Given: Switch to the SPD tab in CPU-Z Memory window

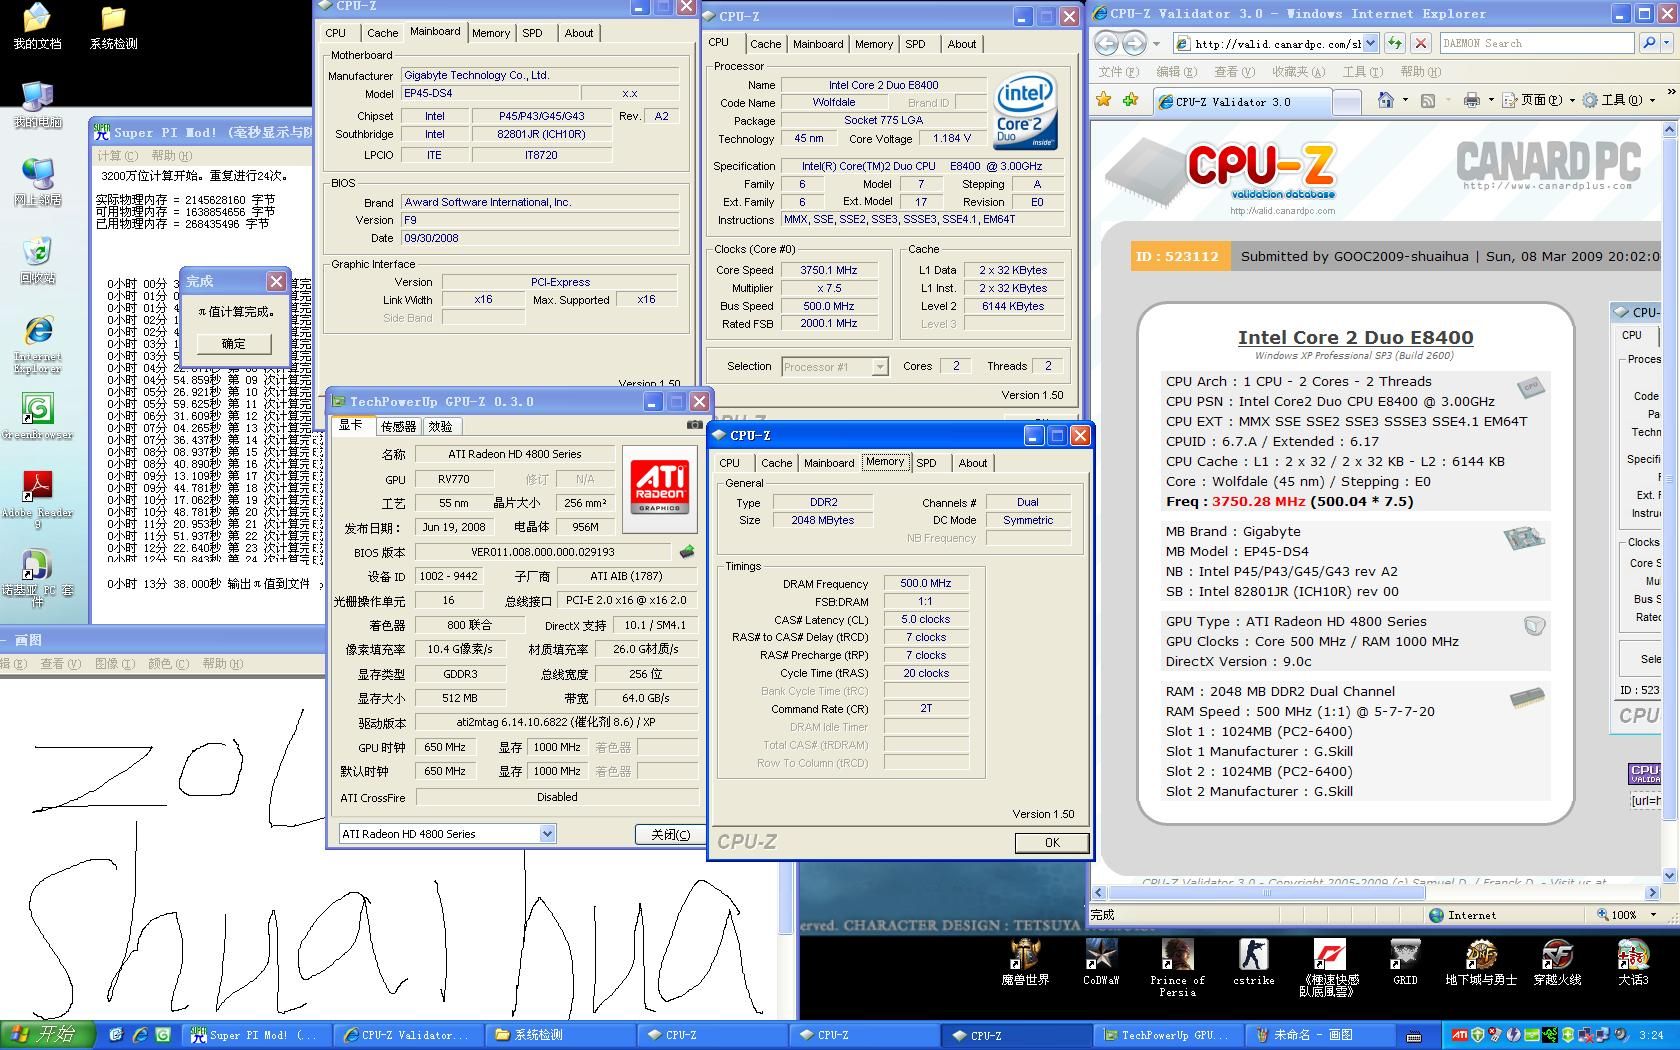Looking at the screenshot, I should pyautogui.click(x=926, y=463).
